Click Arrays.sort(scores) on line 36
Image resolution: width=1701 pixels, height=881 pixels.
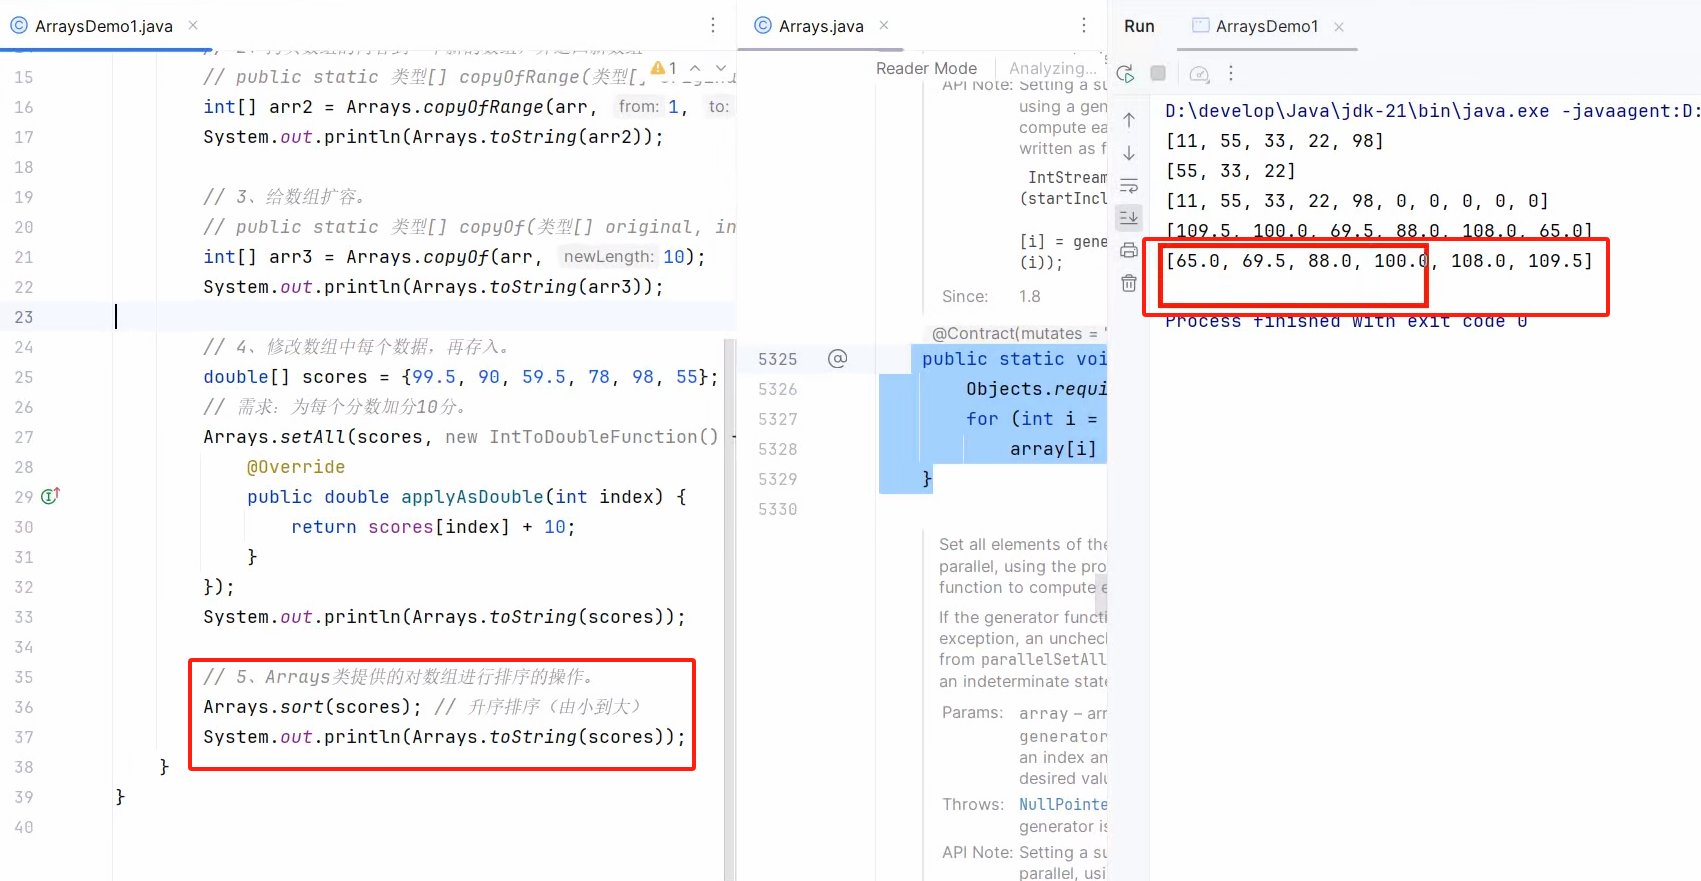[312, 707]
